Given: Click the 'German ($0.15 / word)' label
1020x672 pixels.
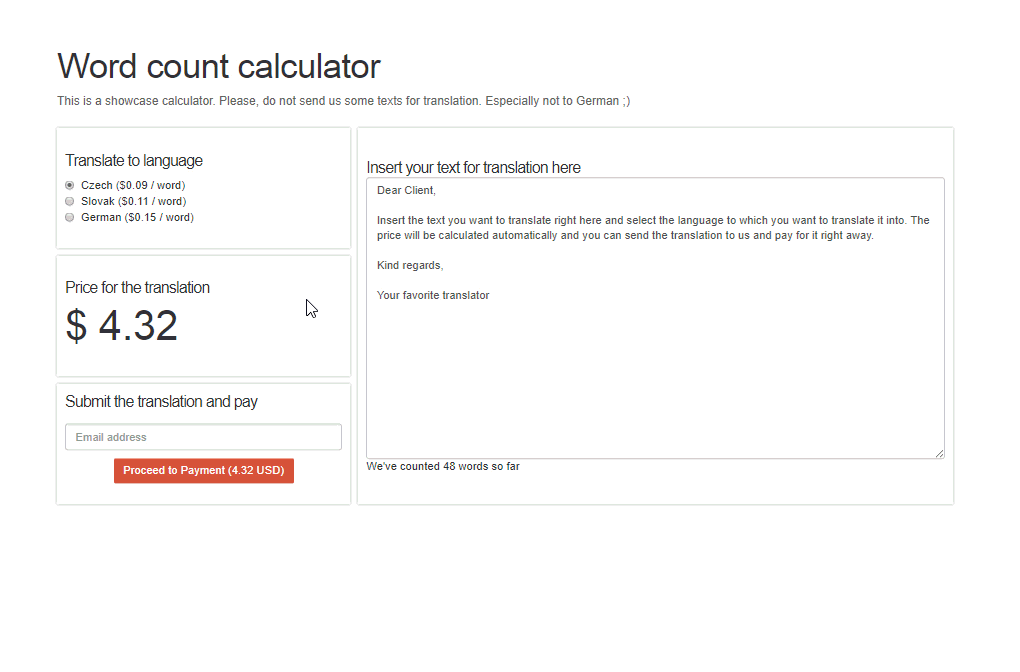Looking at the screenshot, I should click(137, 217).
